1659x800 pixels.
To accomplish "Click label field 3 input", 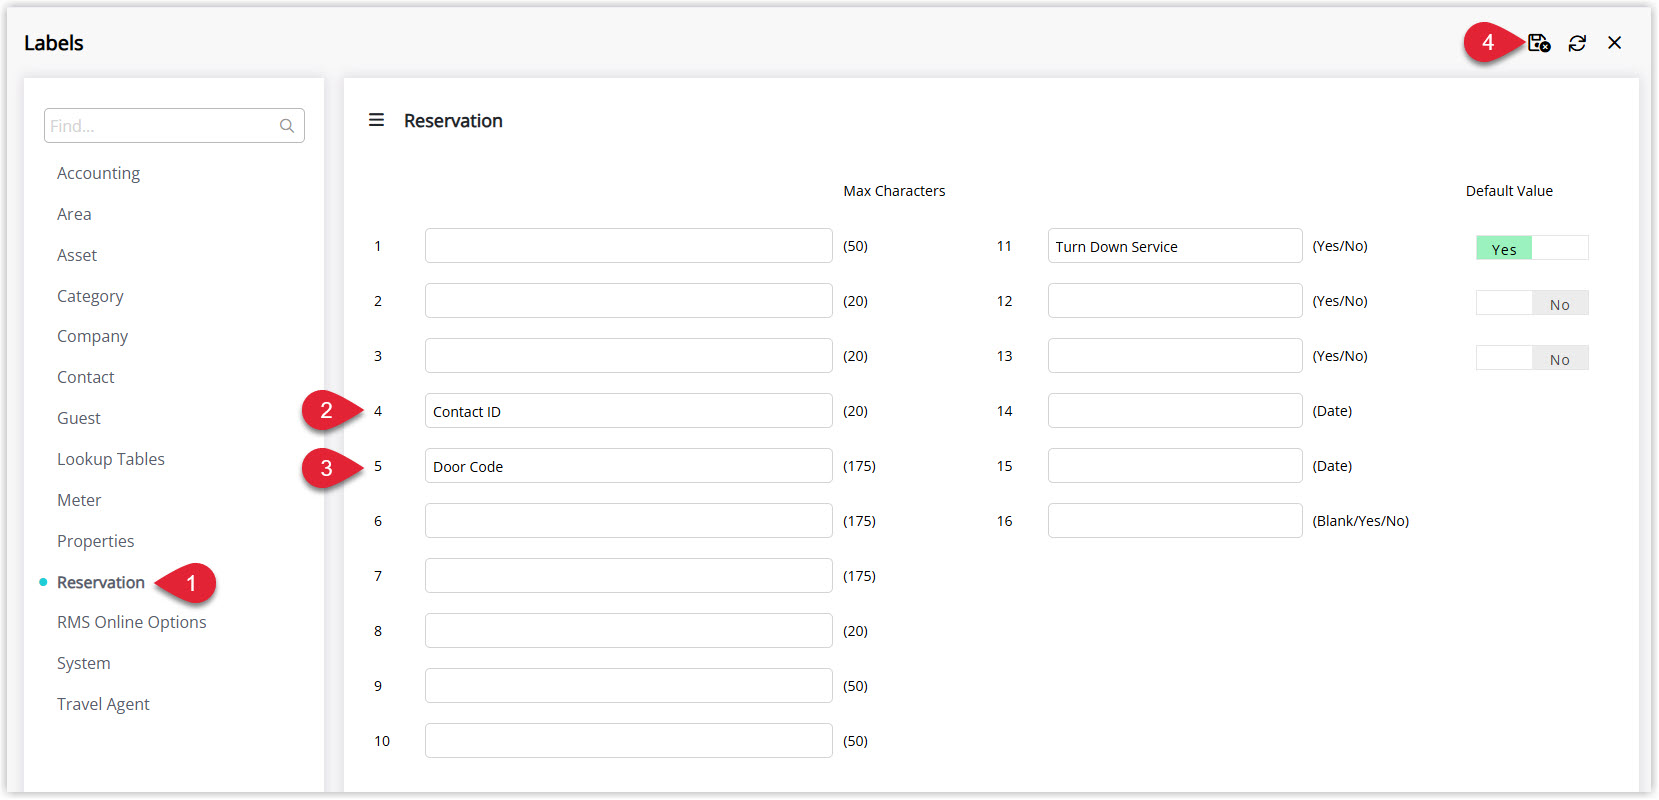I will [x=628, y=356].
